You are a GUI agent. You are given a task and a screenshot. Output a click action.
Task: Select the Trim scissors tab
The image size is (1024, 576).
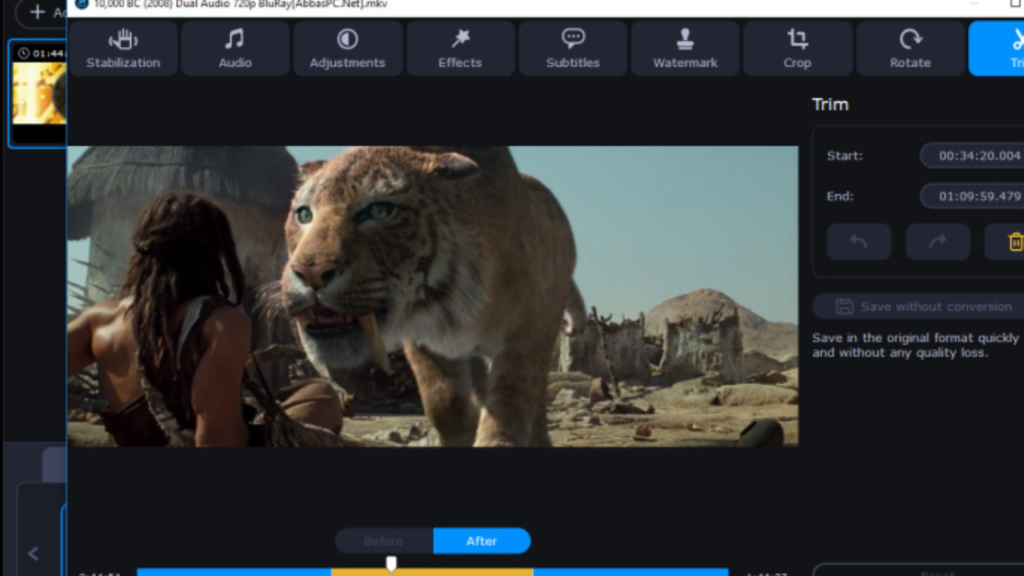point(1000,49)
